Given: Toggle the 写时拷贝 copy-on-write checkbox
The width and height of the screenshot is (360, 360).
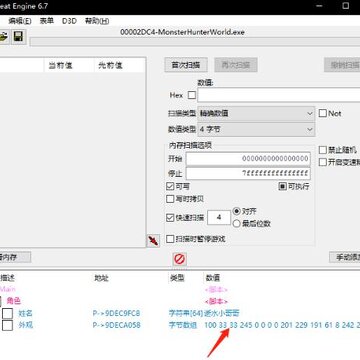Looking at the screenshot, I should pyautogui.click(x=170, y=199).
